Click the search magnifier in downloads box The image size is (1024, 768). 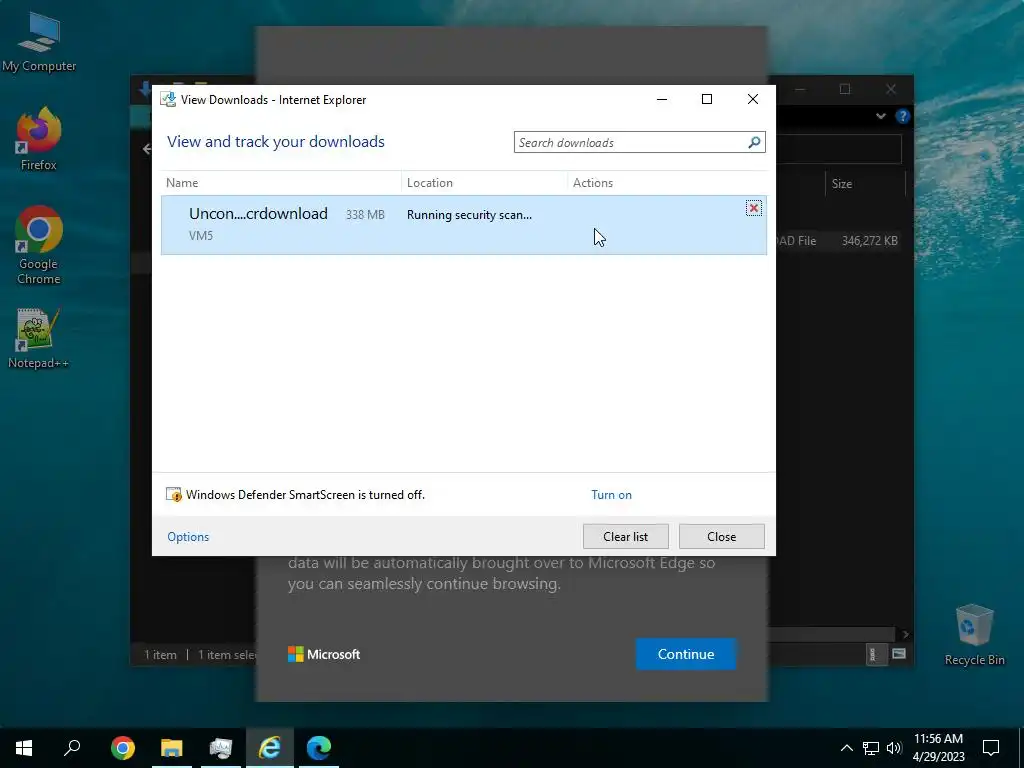pos(754,142)
